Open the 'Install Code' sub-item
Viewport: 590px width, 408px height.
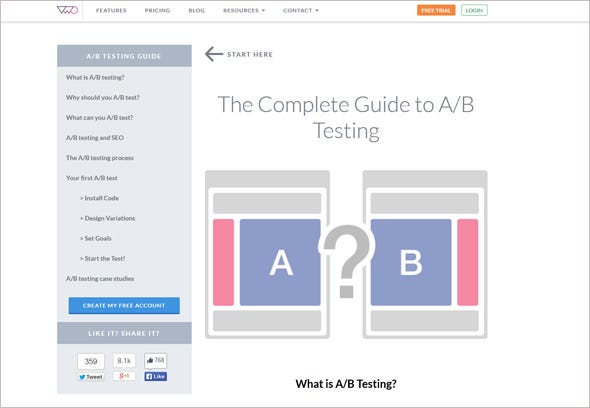(x=99, y=198)
